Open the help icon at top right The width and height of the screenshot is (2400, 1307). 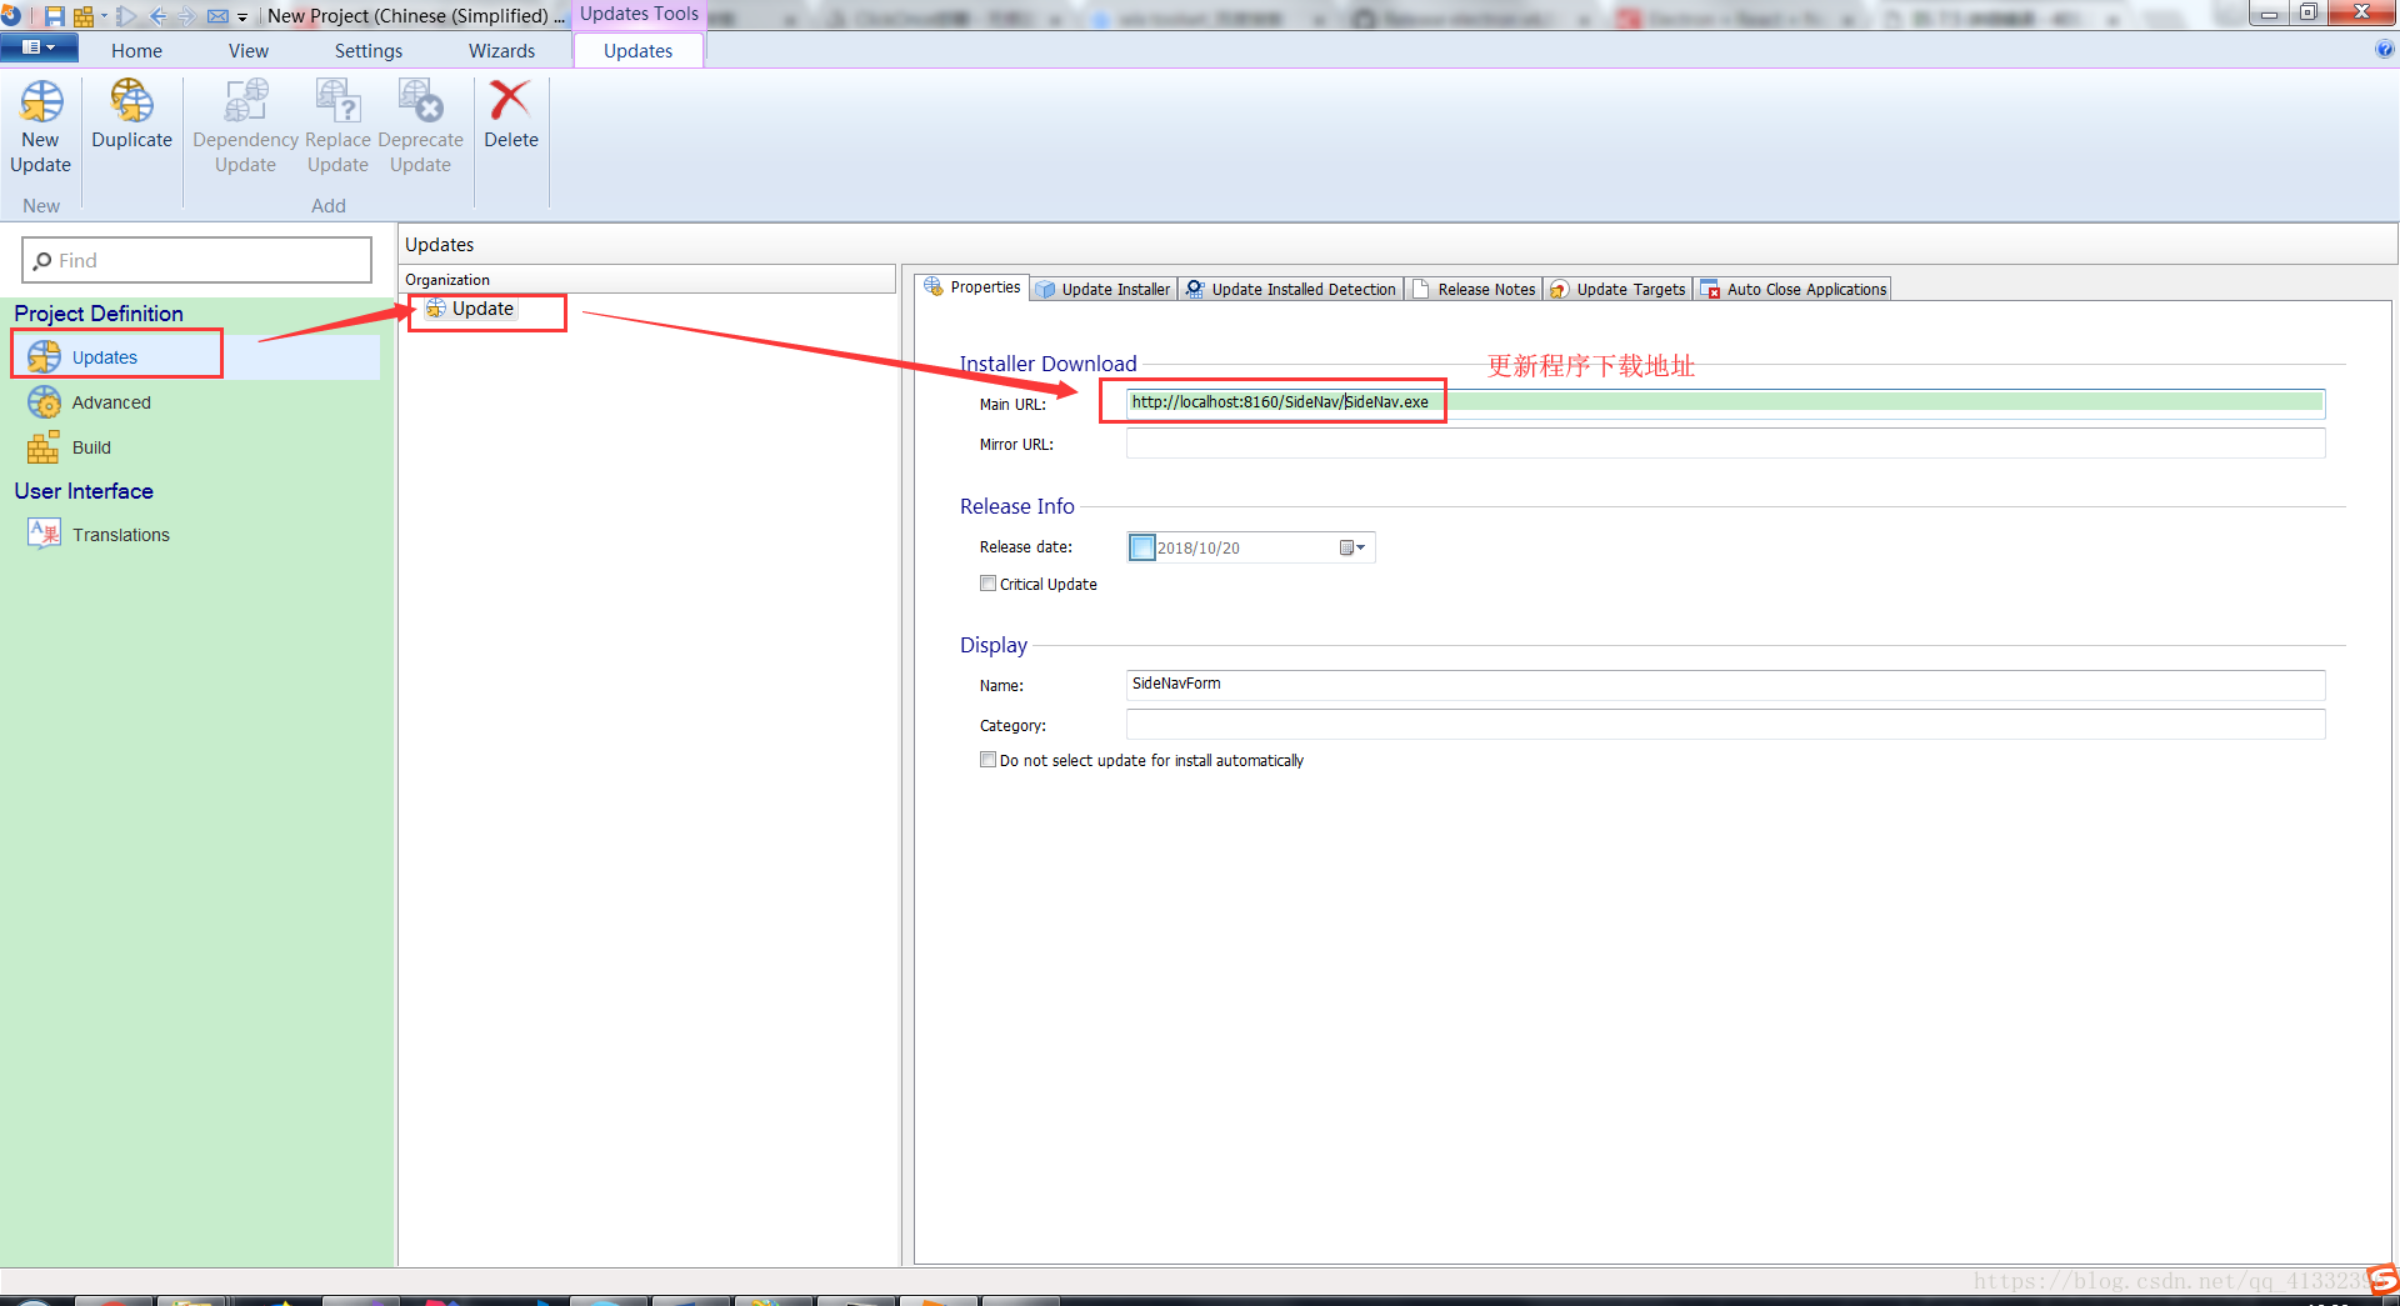click(2384, 49)
